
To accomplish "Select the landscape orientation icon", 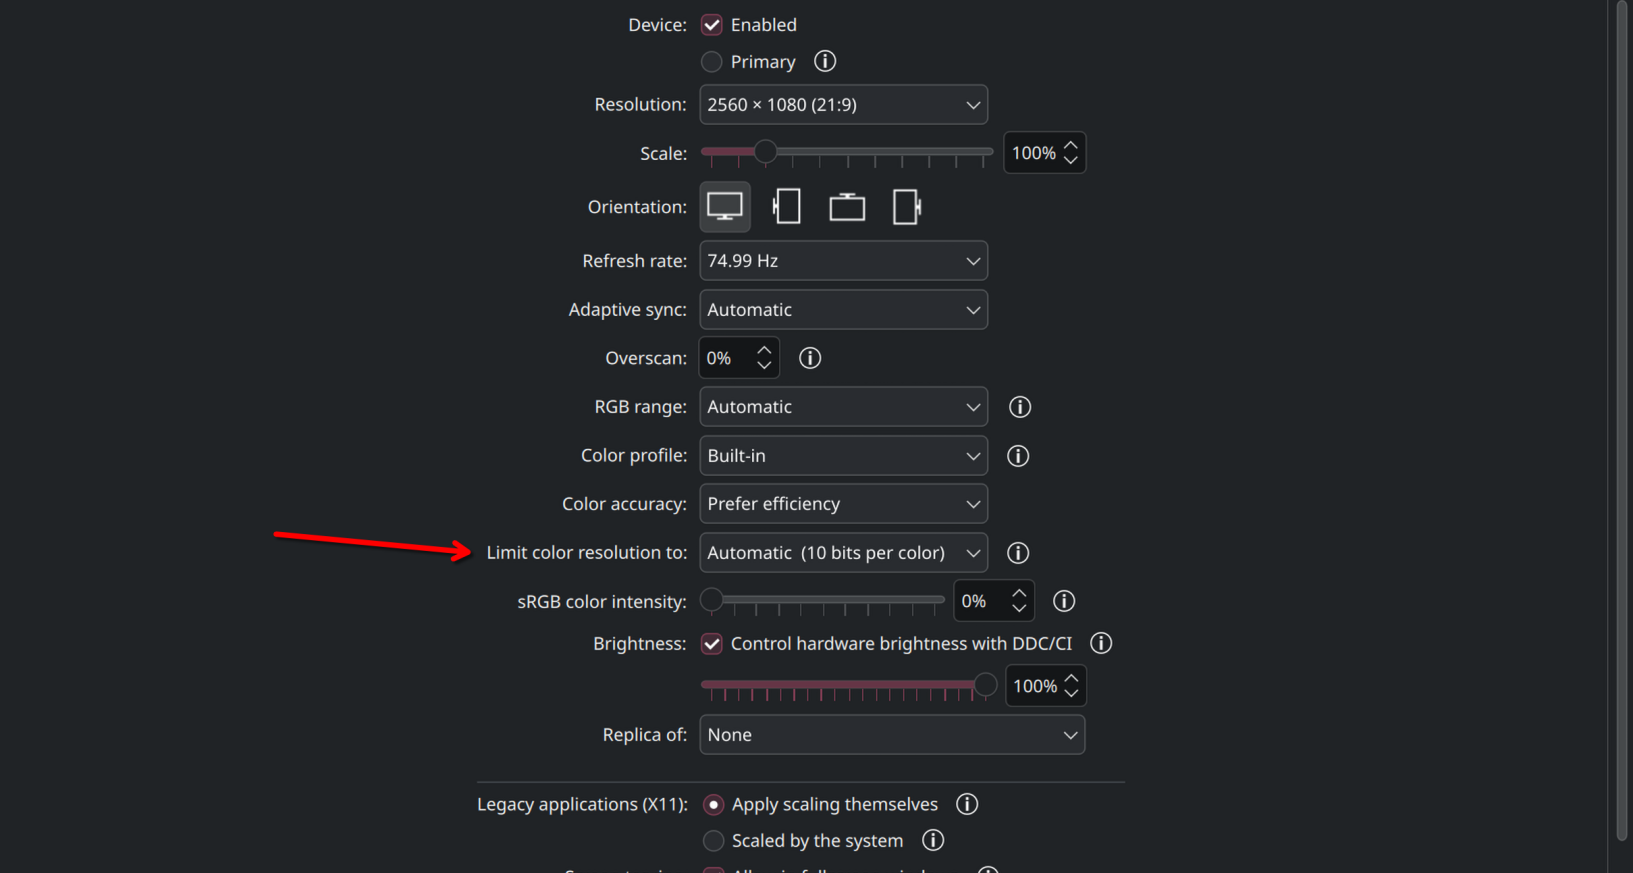I will [x=725, y=207].
